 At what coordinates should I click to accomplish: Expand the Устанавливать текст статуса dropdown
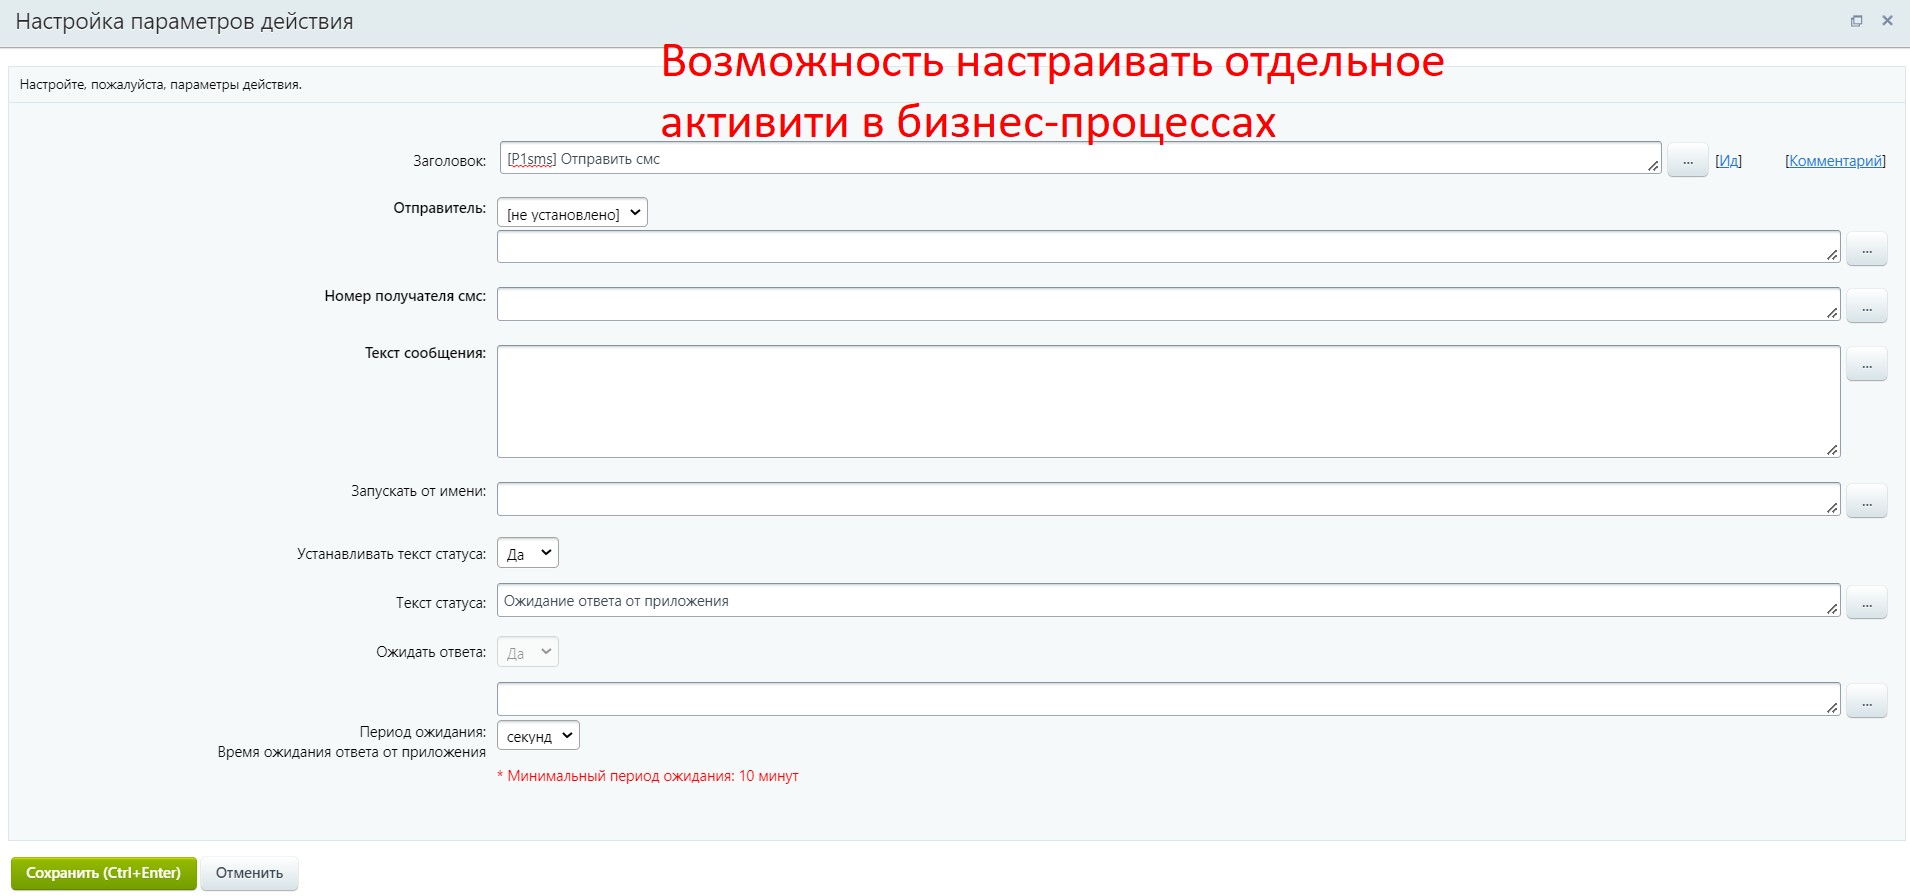click(528, 554)
